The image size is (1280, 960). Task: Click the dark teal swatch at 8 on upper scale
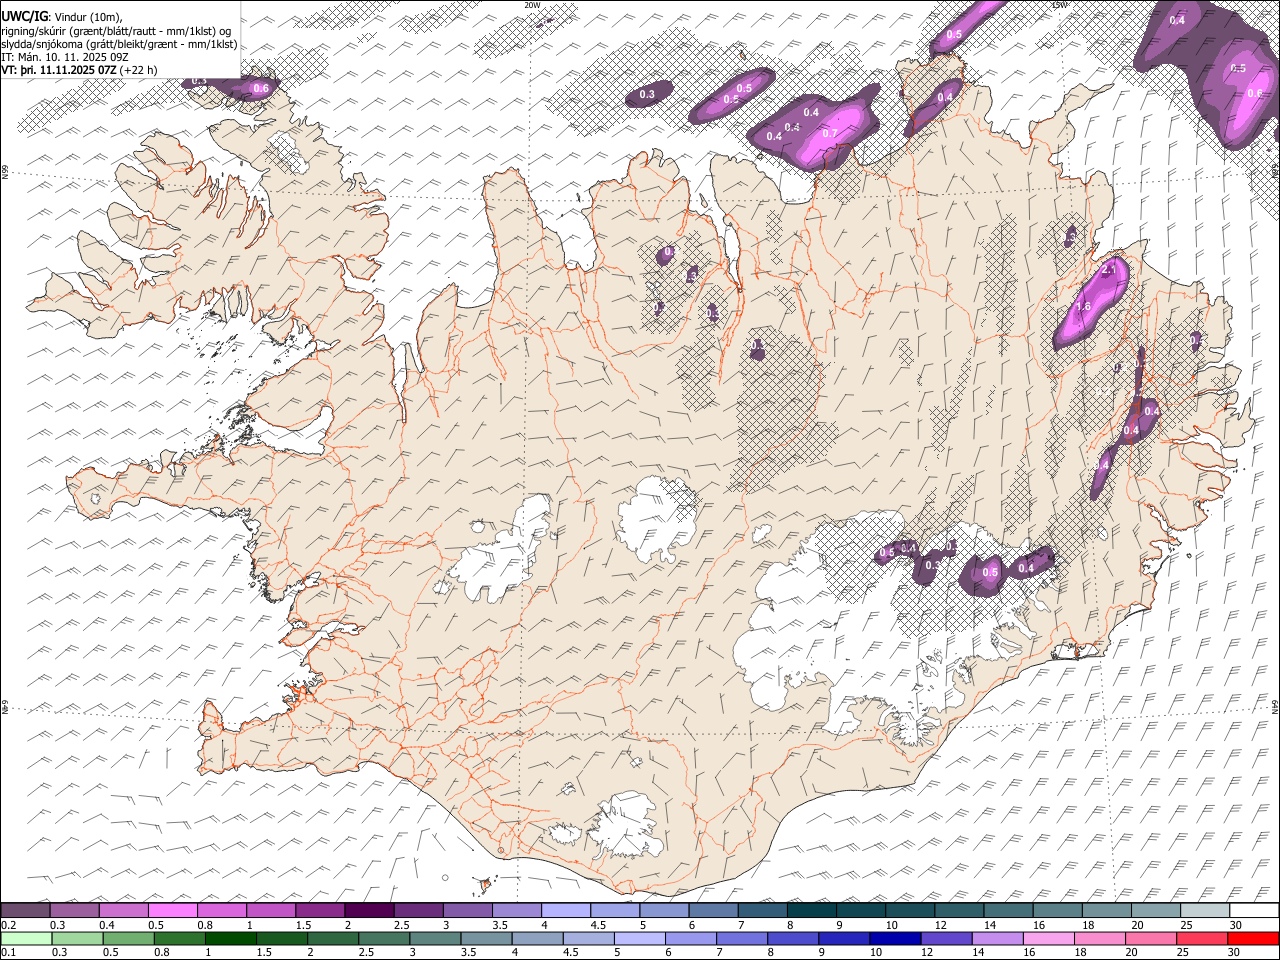(810, 911)
